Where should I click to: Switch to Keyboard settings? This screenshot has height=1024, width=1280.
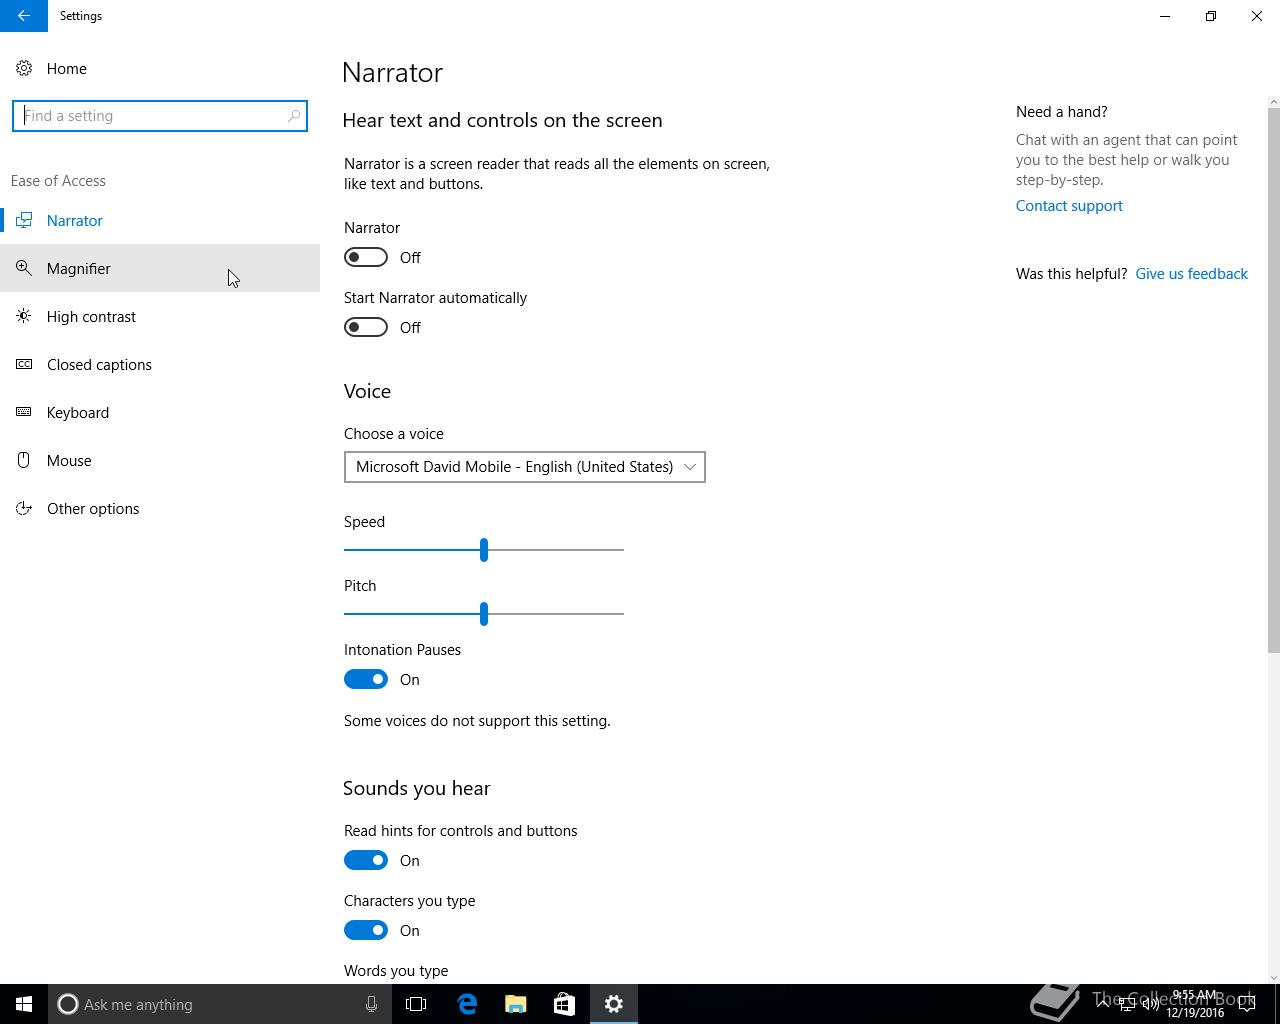[160, 412]
